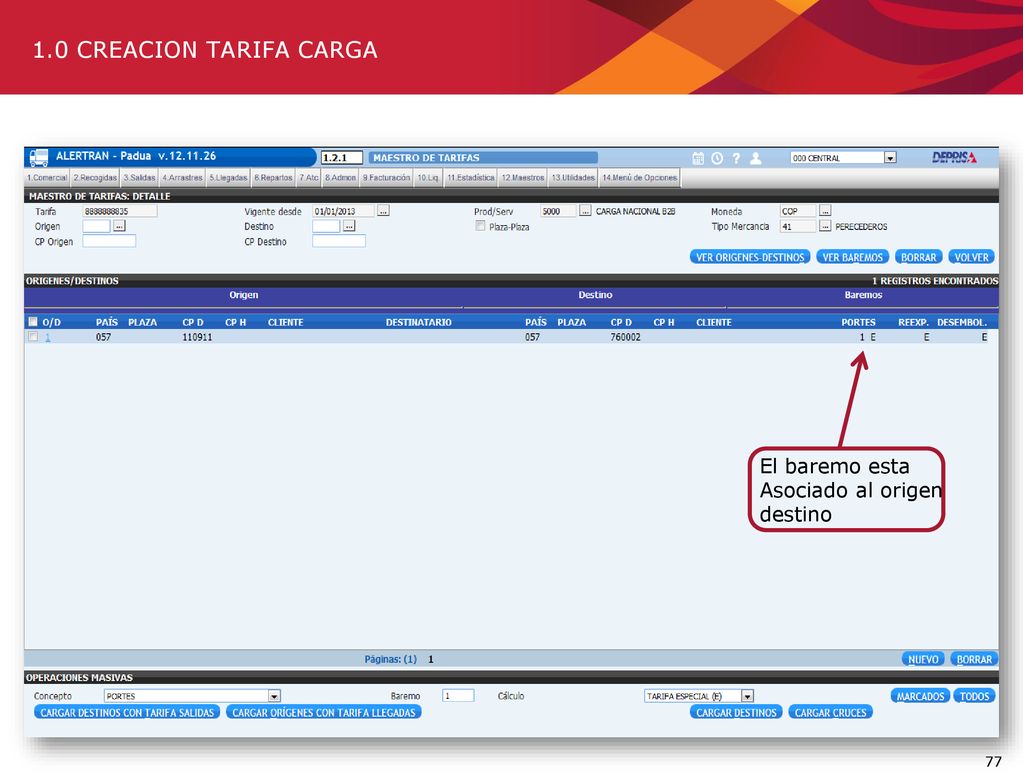Focus the CP Destino input field
1023x783 pixels.
coord(339,241)
